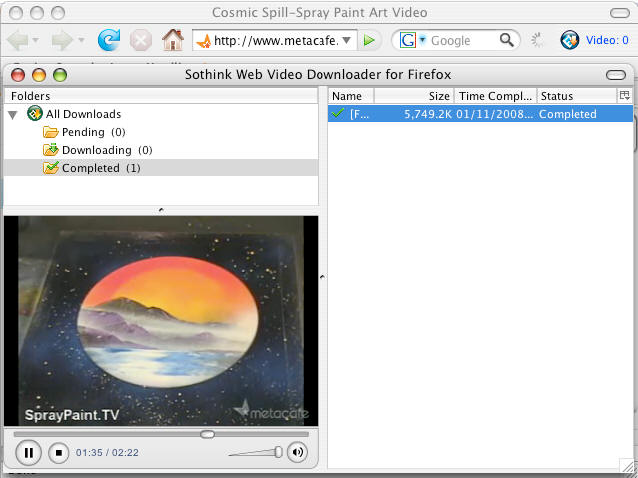Sort downloads by the Name column
The image size is (638, 478).
pos(350,96)
